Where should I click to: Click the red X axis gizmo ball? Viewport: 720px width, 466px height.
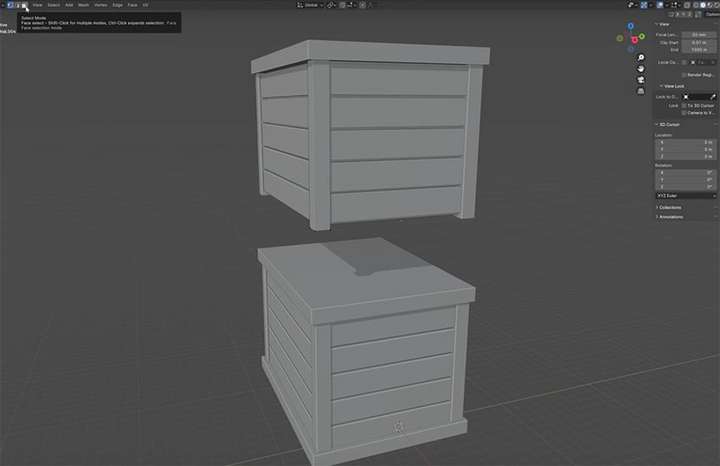635,40
